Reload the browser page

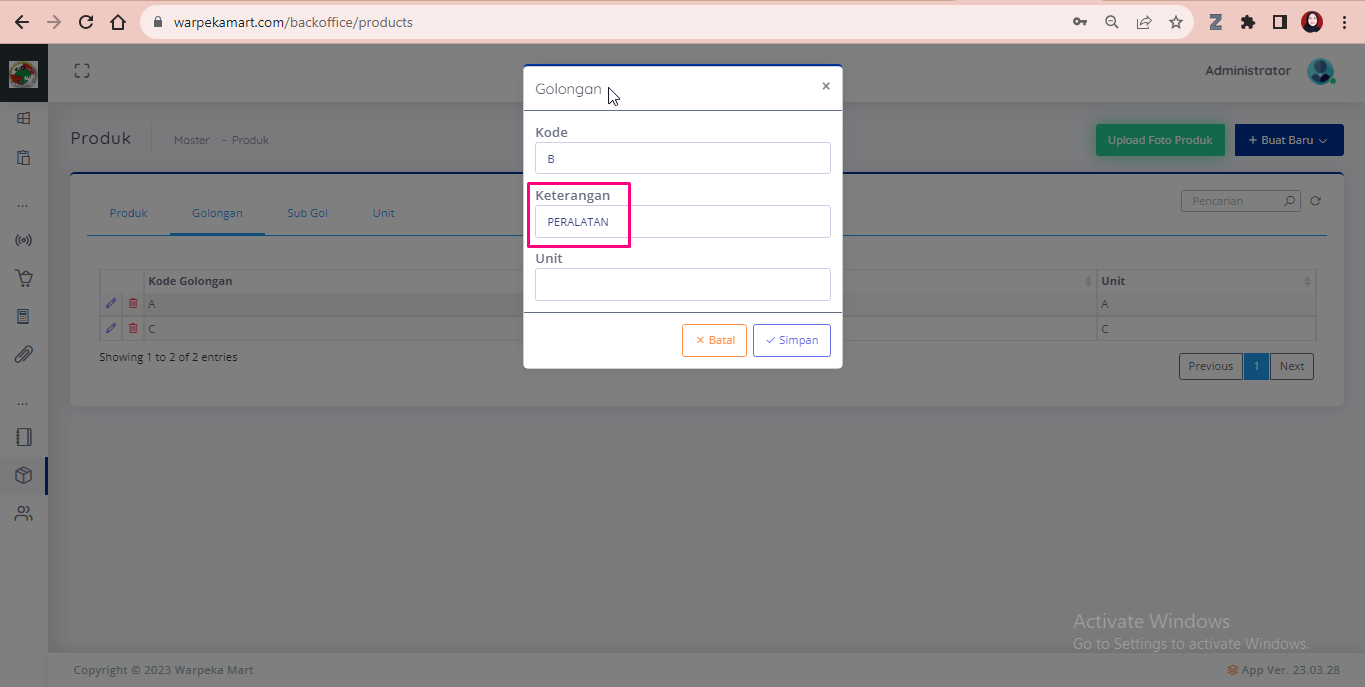pyautogui.click(x=86, y=22)
